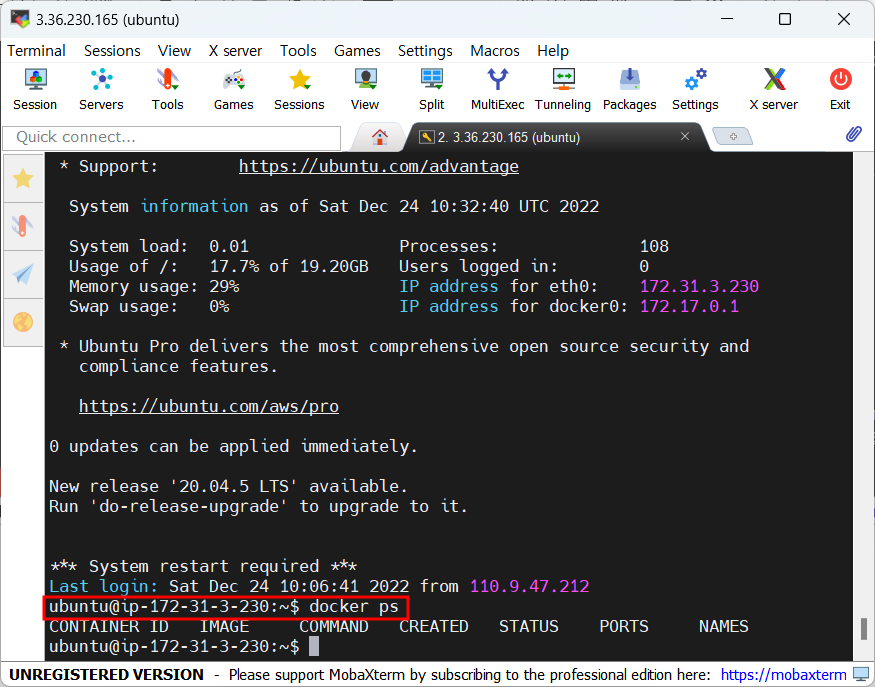This screenshot has height=687, width=875.
Task: Click the Servers toolbar icon
Action: click(x=101, y=89)
